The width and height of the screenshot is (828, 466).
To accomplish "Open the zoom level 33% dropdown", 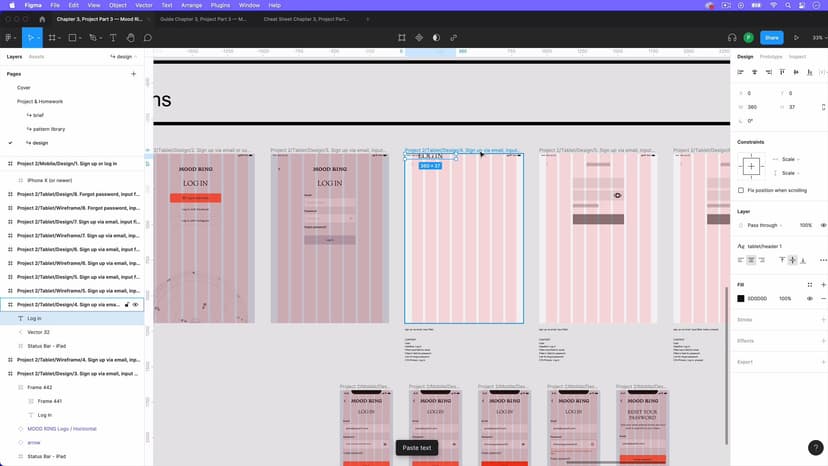I will 818,38.
